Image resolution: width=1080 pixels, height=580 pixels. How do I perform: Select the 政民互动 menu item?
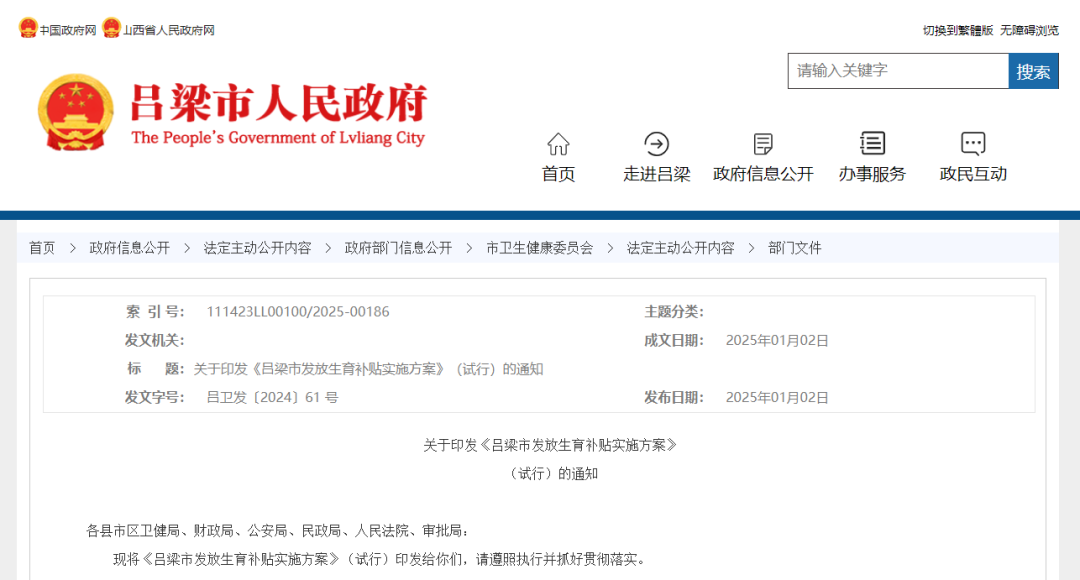pyautogui.click(x=972, y=172)
